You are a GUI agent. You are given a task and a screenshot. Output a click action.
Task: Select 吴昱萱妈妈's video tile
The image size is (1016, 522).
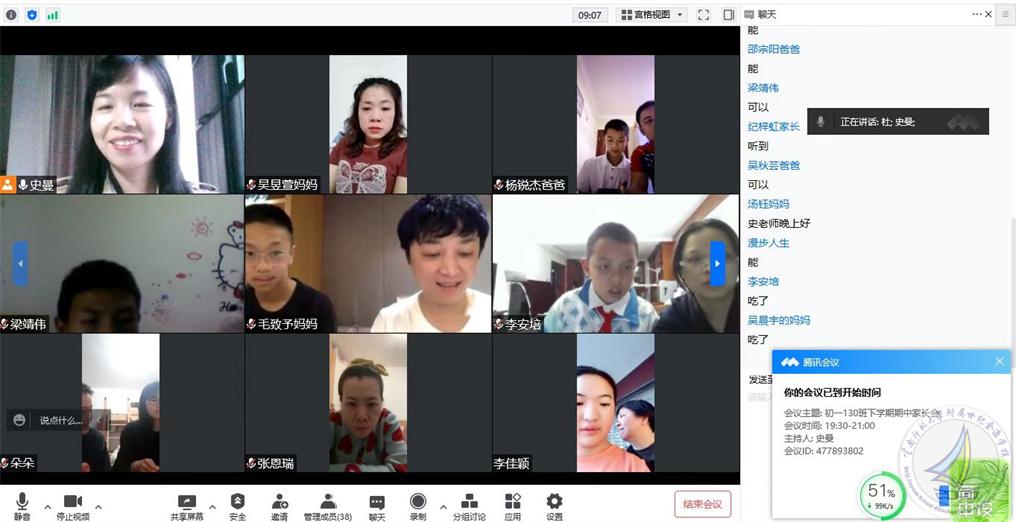click(368, 124)
